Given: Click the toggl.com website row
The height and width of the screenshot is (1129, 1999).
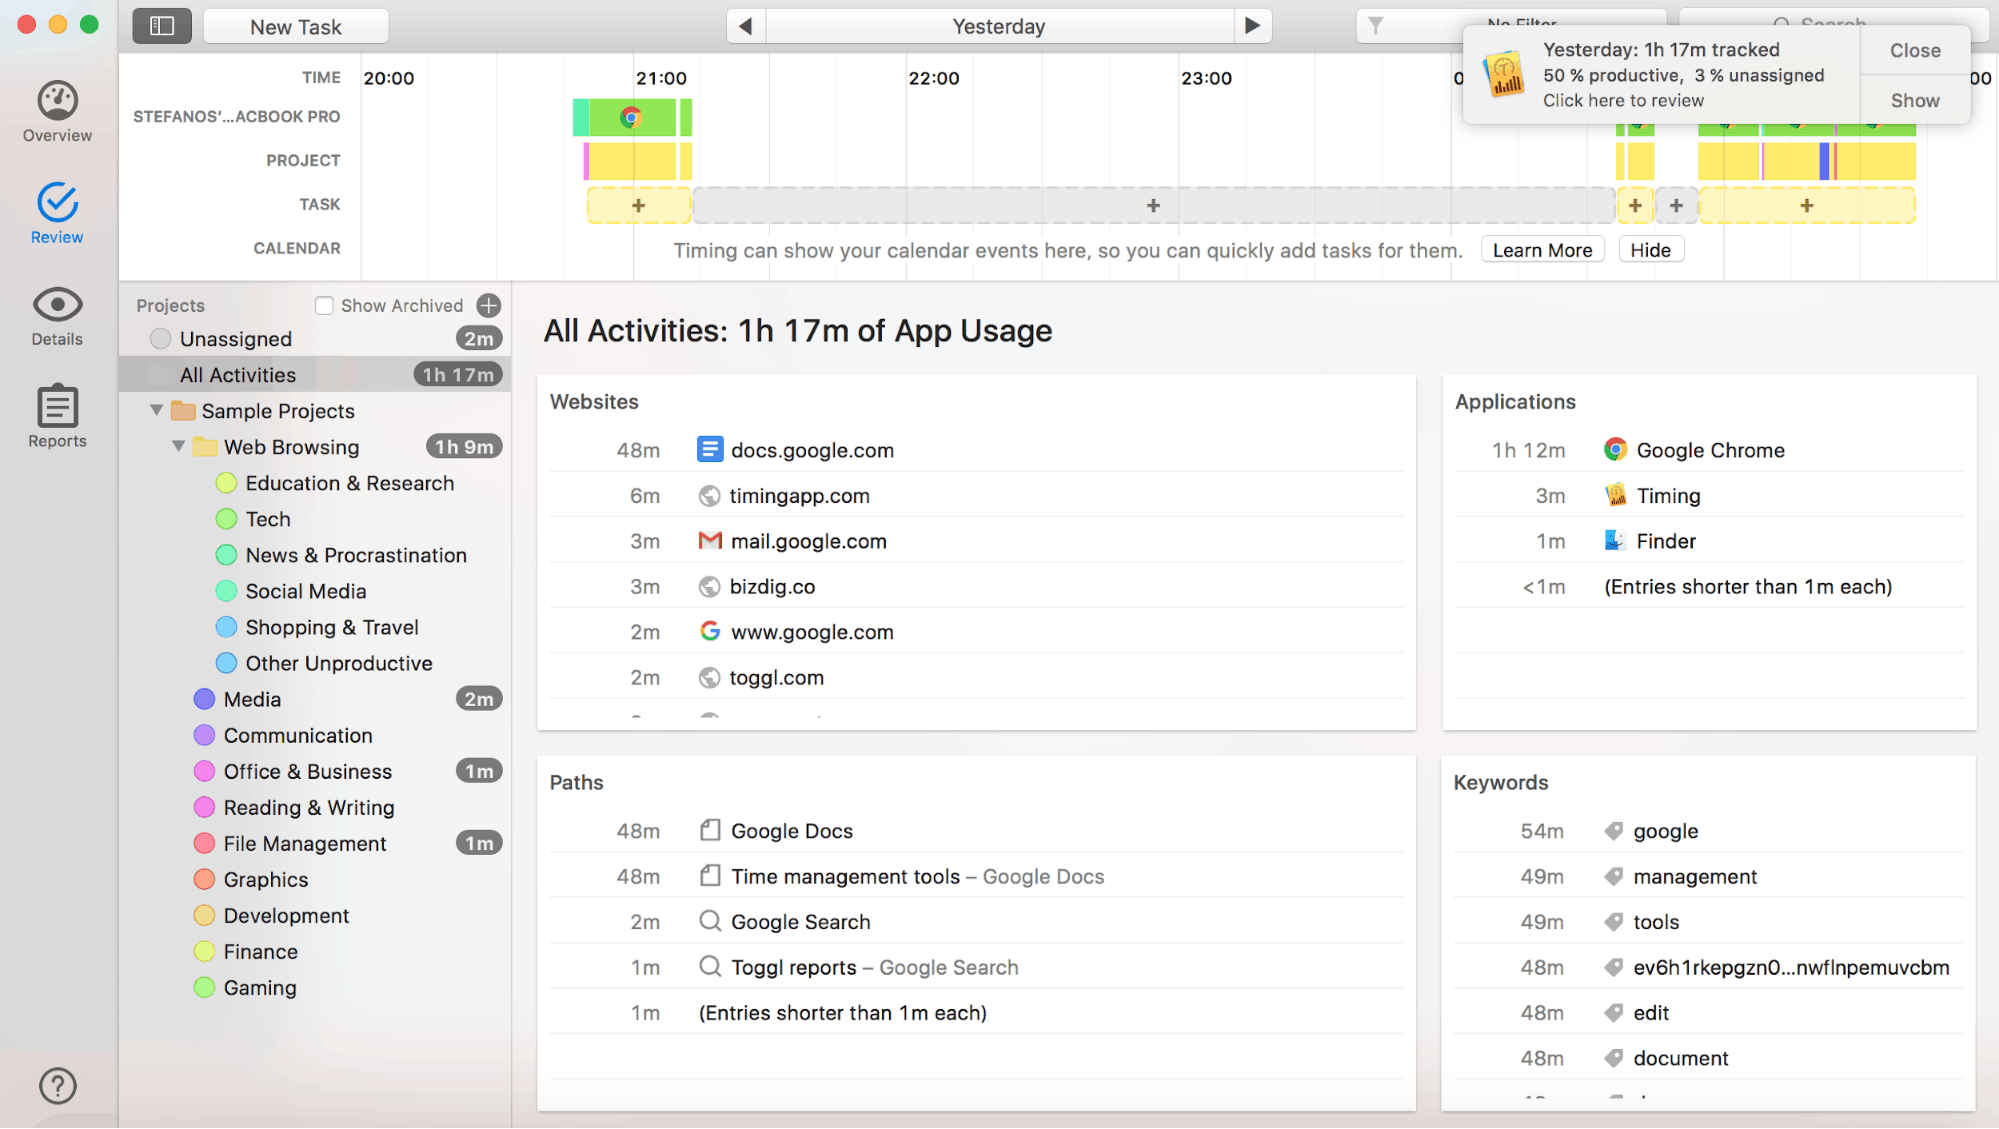Looking at the screenshot, I should [x=976, y=677].
